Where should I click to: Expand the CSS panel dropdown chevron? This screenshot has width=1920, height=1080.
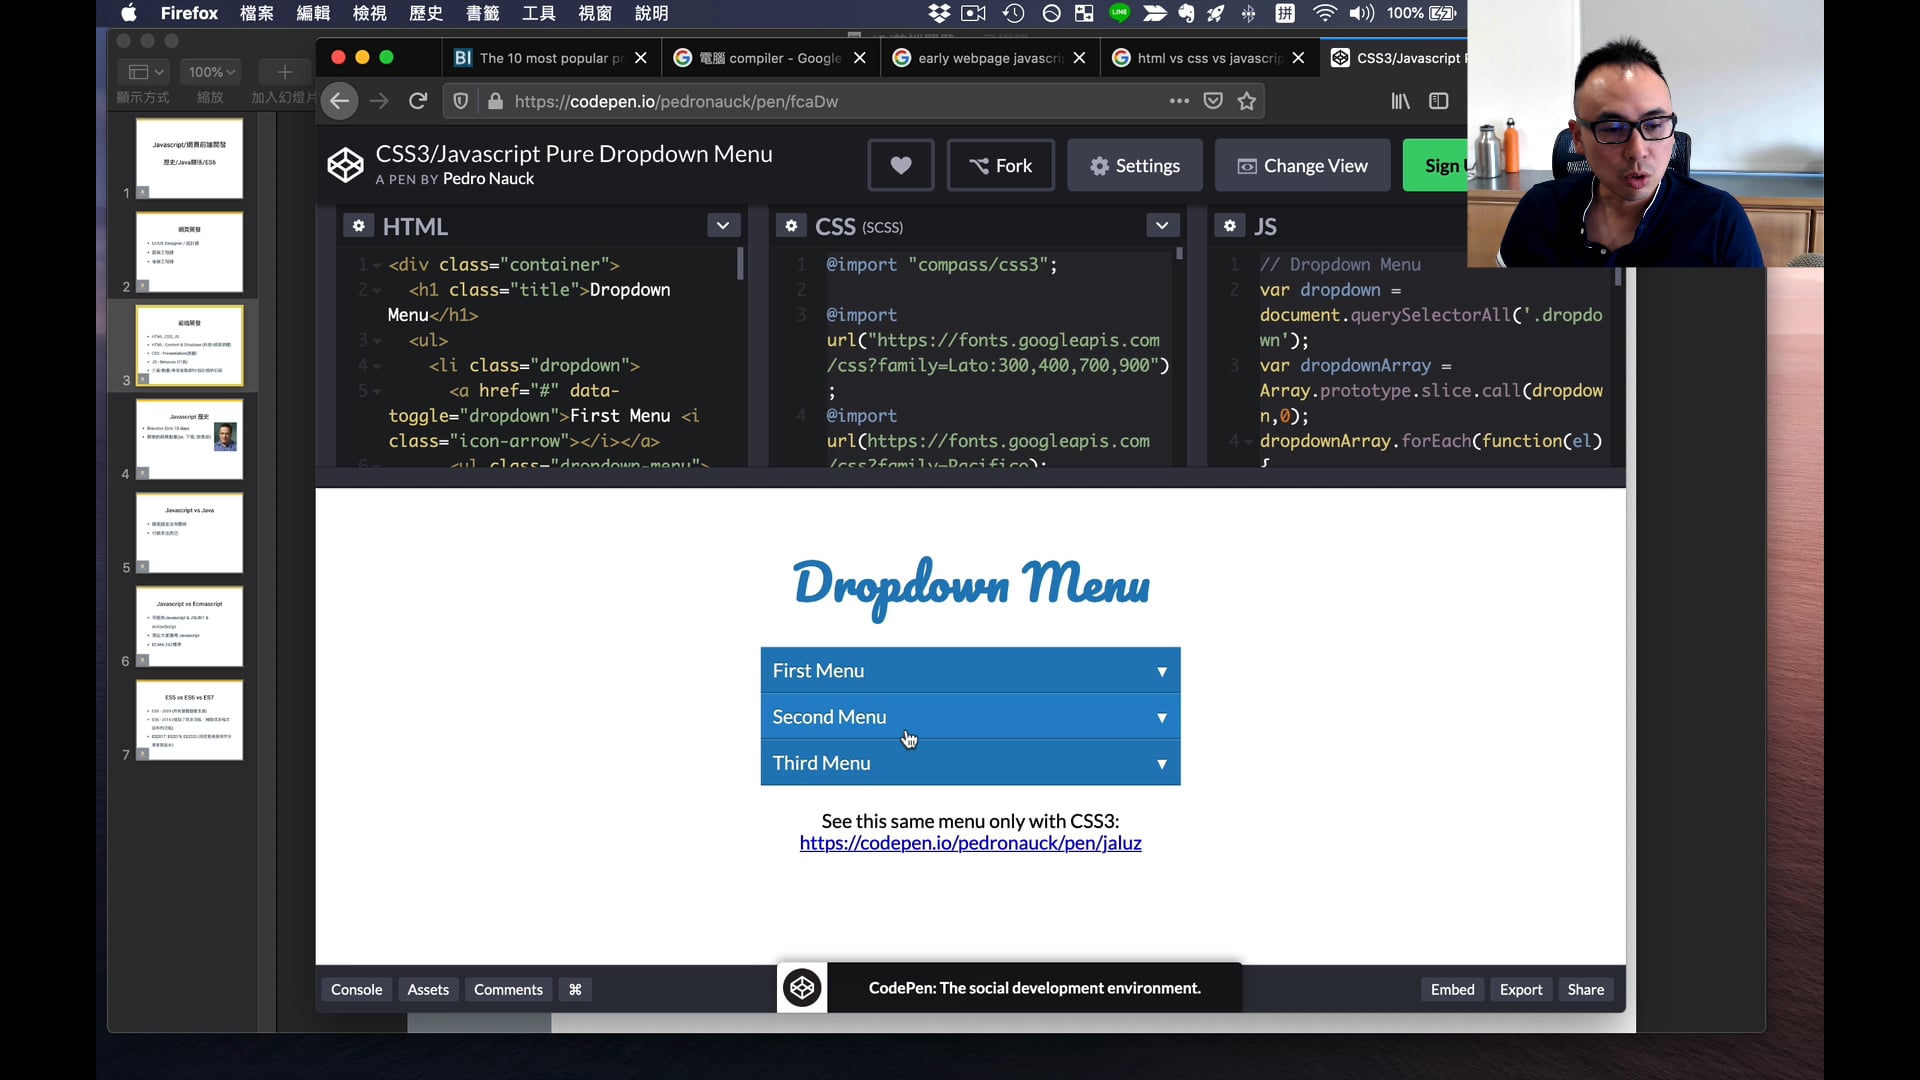[1161, 226]
